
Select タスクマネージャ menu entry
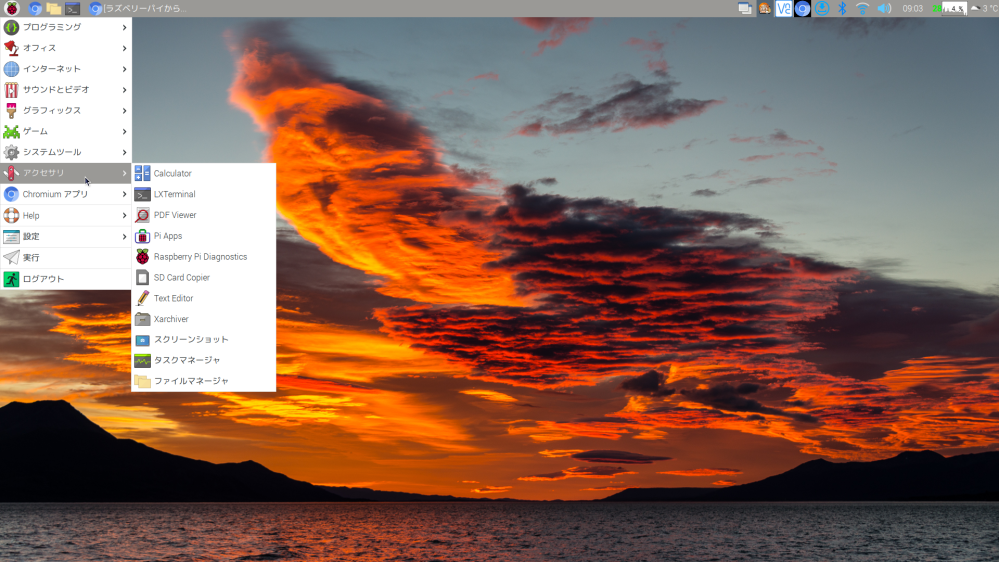click(187, 360)
